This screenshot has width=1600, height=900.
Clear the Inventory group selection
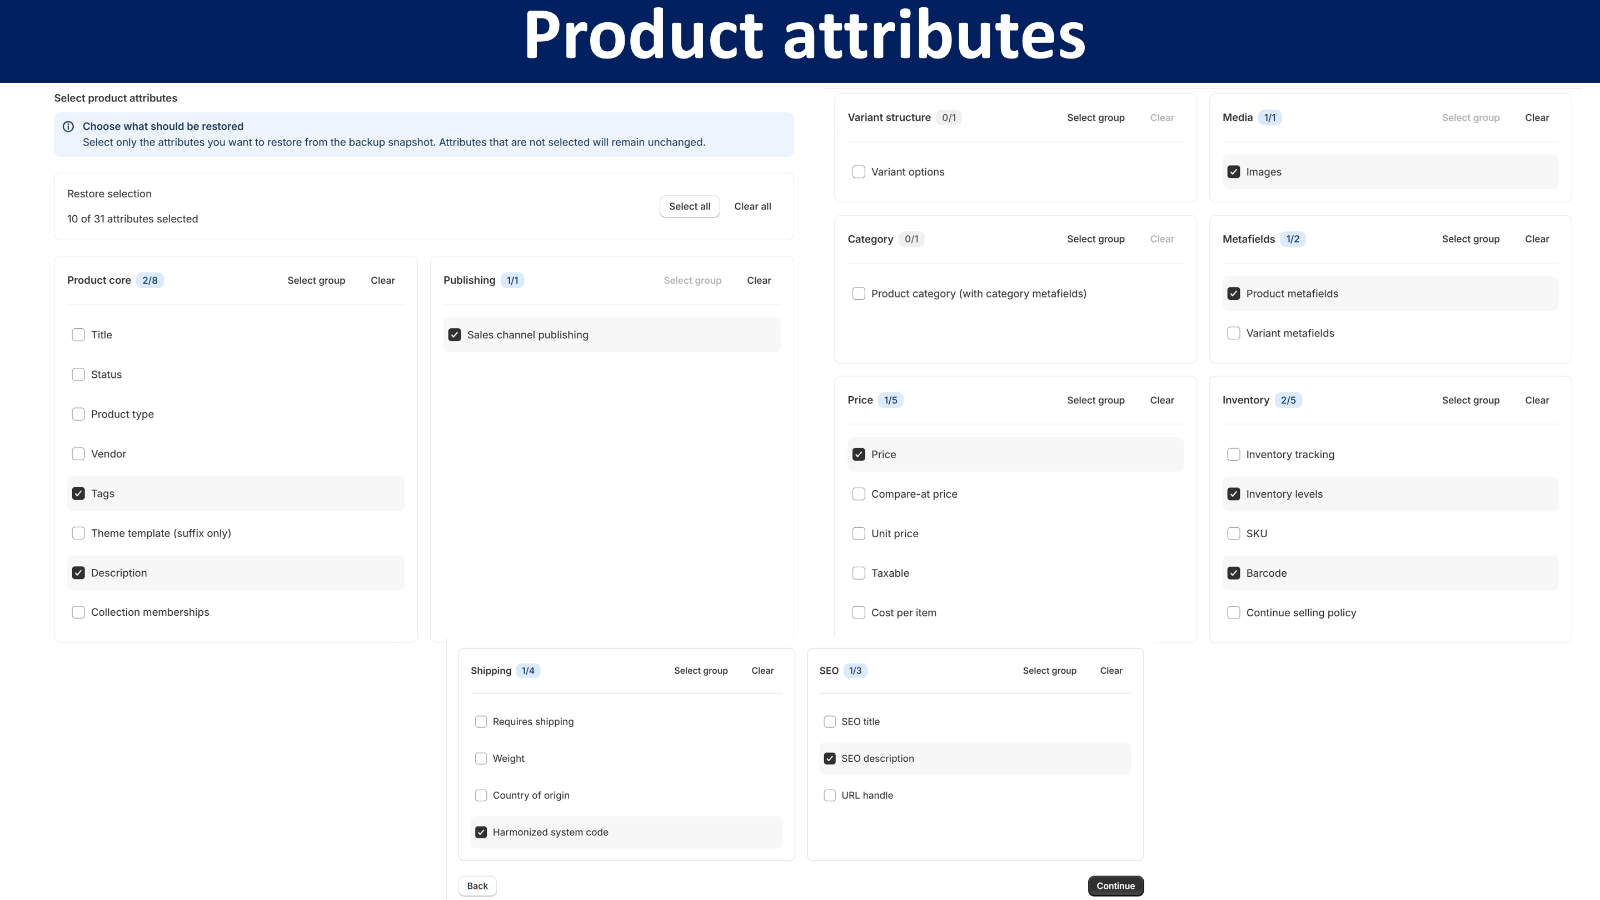point(1537,401)
